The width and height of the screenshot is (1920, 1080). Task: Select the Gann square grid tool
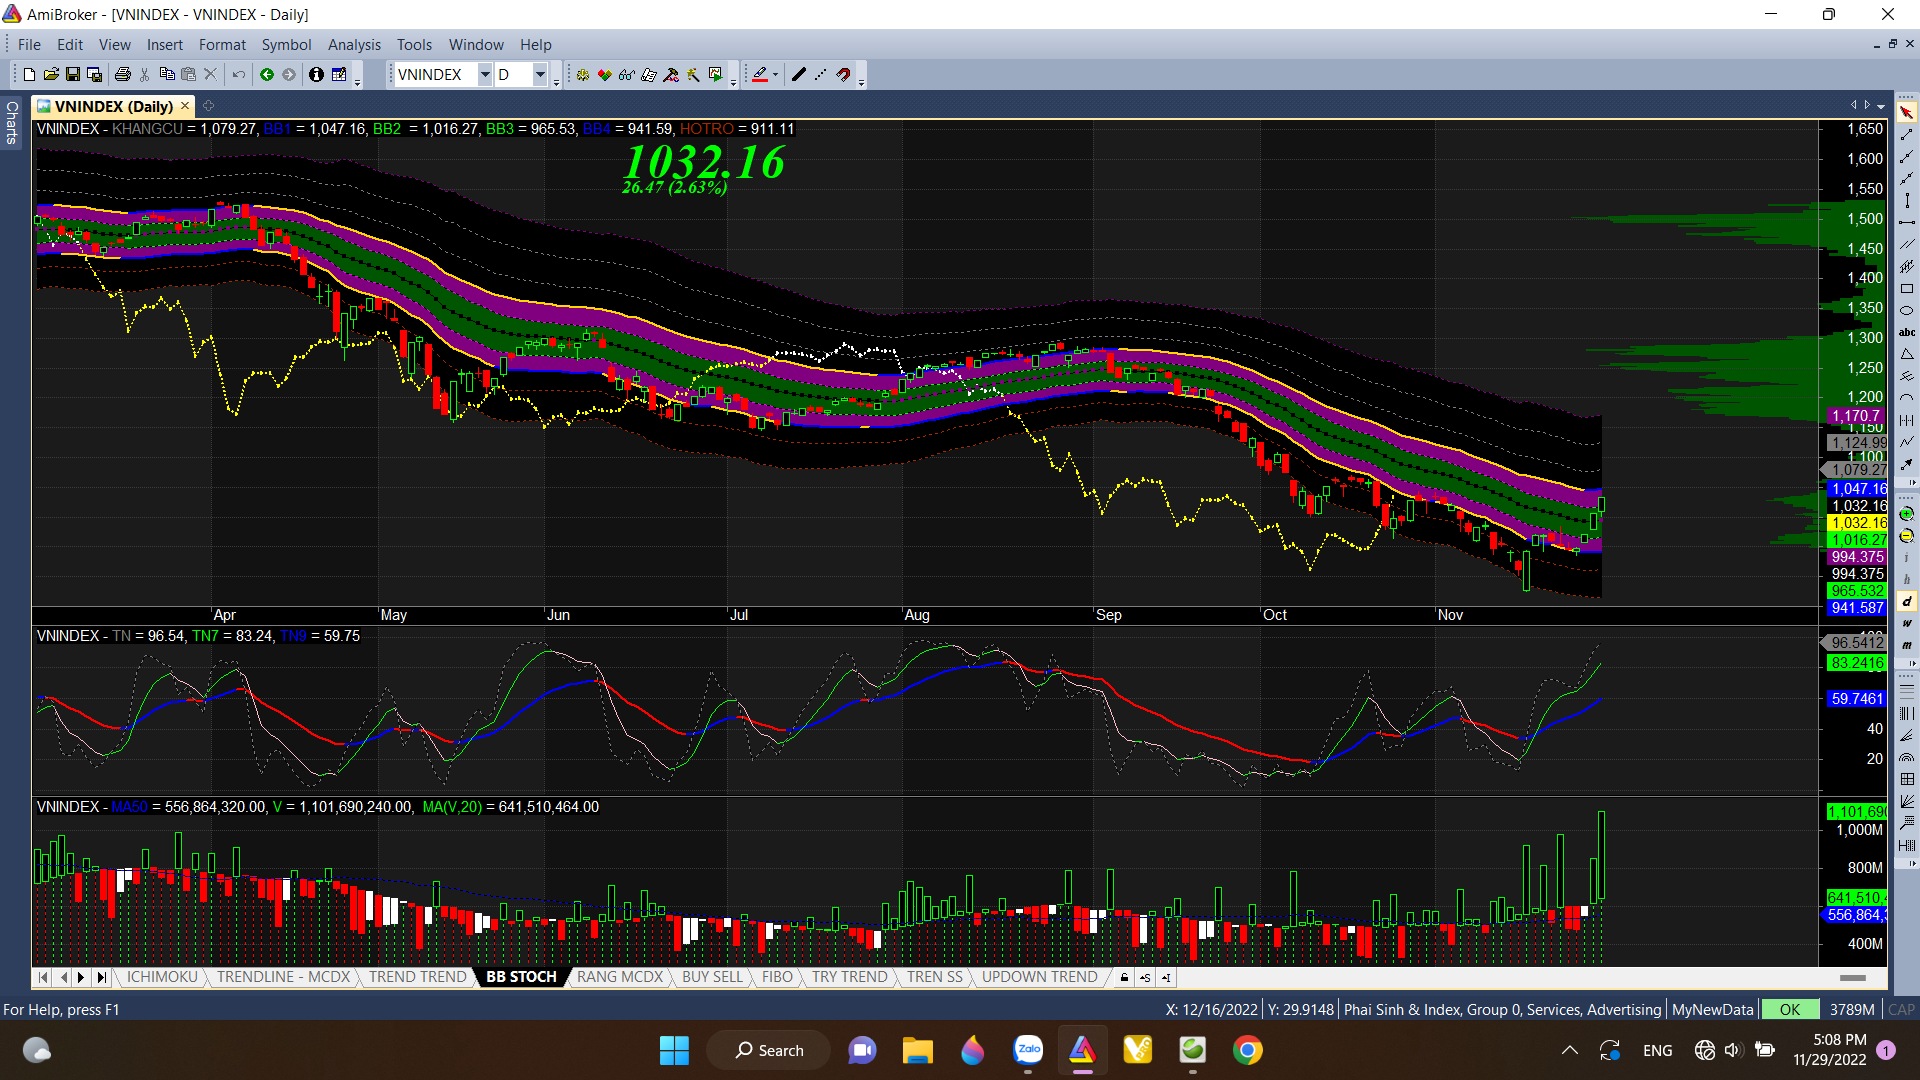click(x=1907, y=779)
